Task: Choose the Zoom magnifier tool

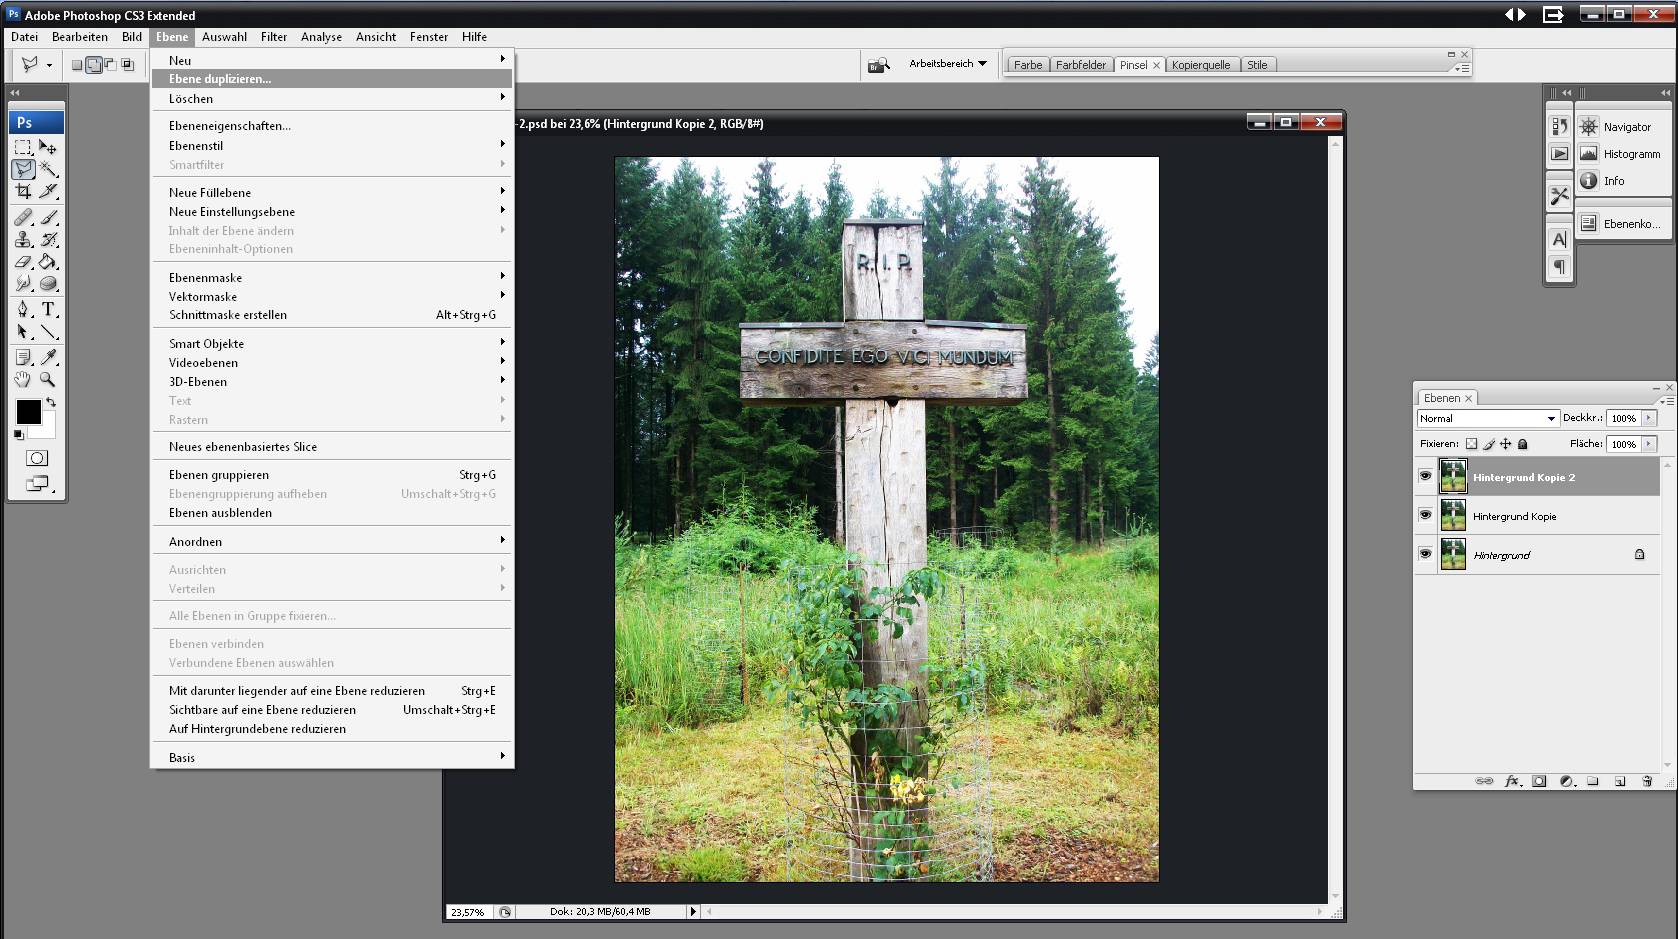Action: click(x=48, y=380)
